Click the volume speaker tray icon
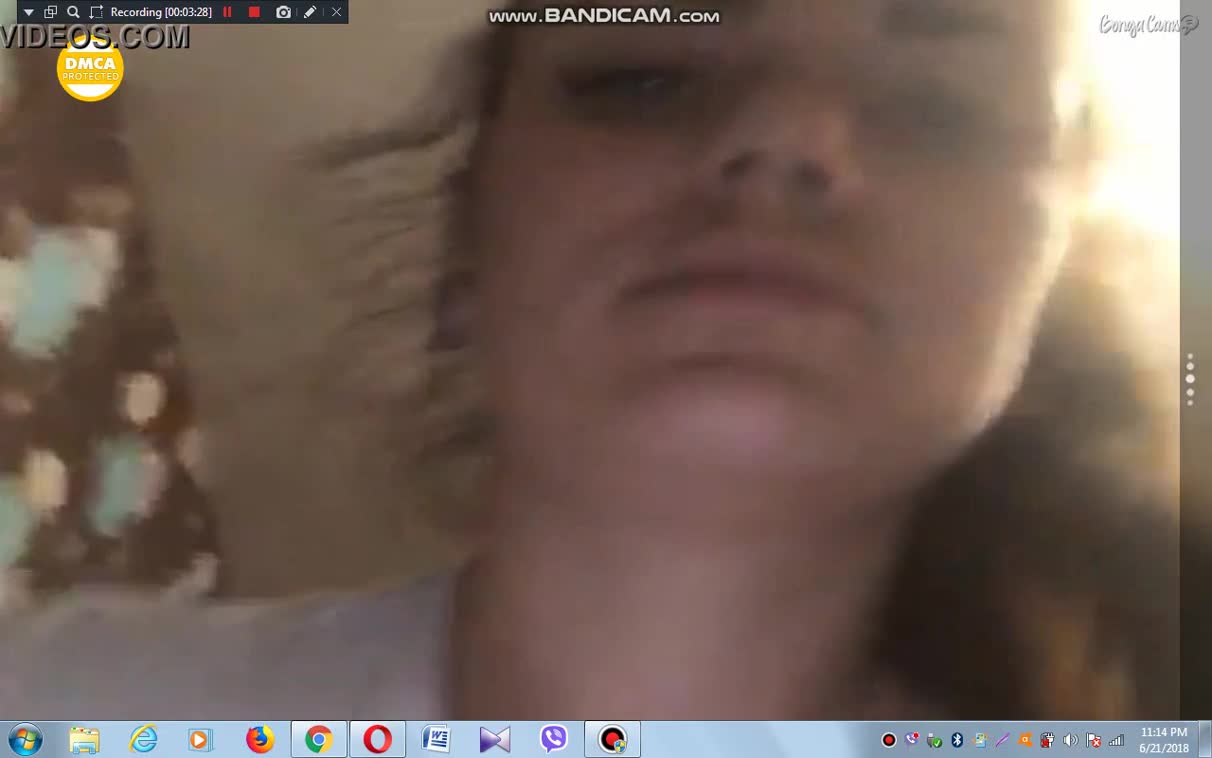 point(1070,741)
